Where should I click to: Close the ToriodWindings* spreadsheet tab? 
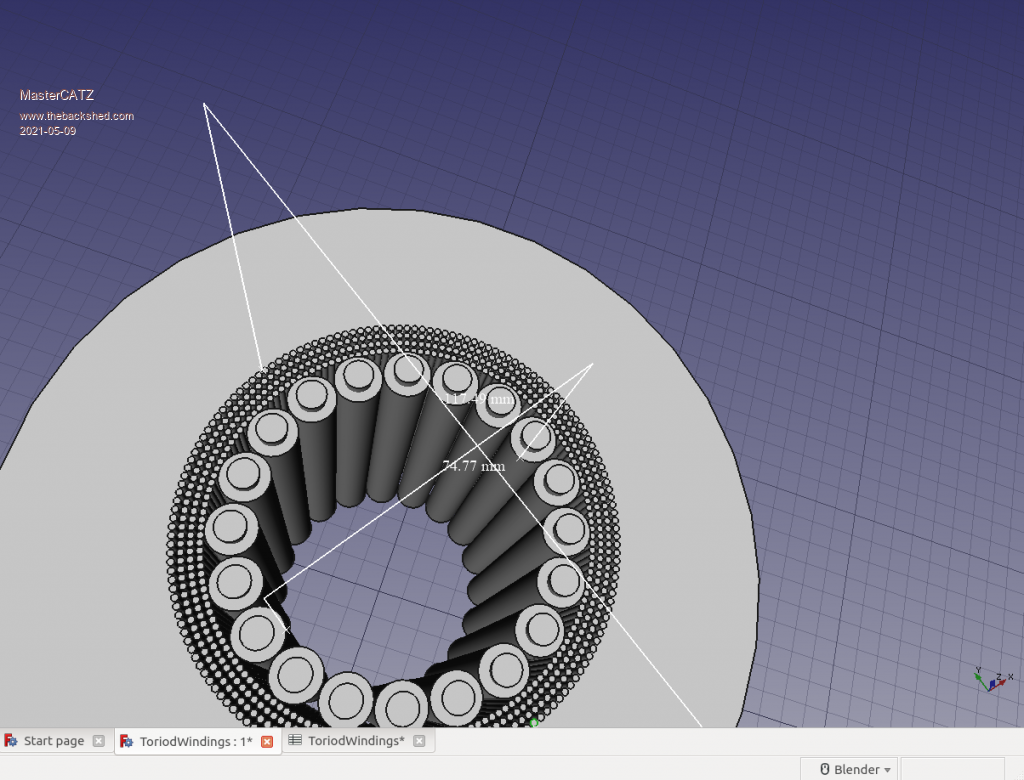coord(419,741)
